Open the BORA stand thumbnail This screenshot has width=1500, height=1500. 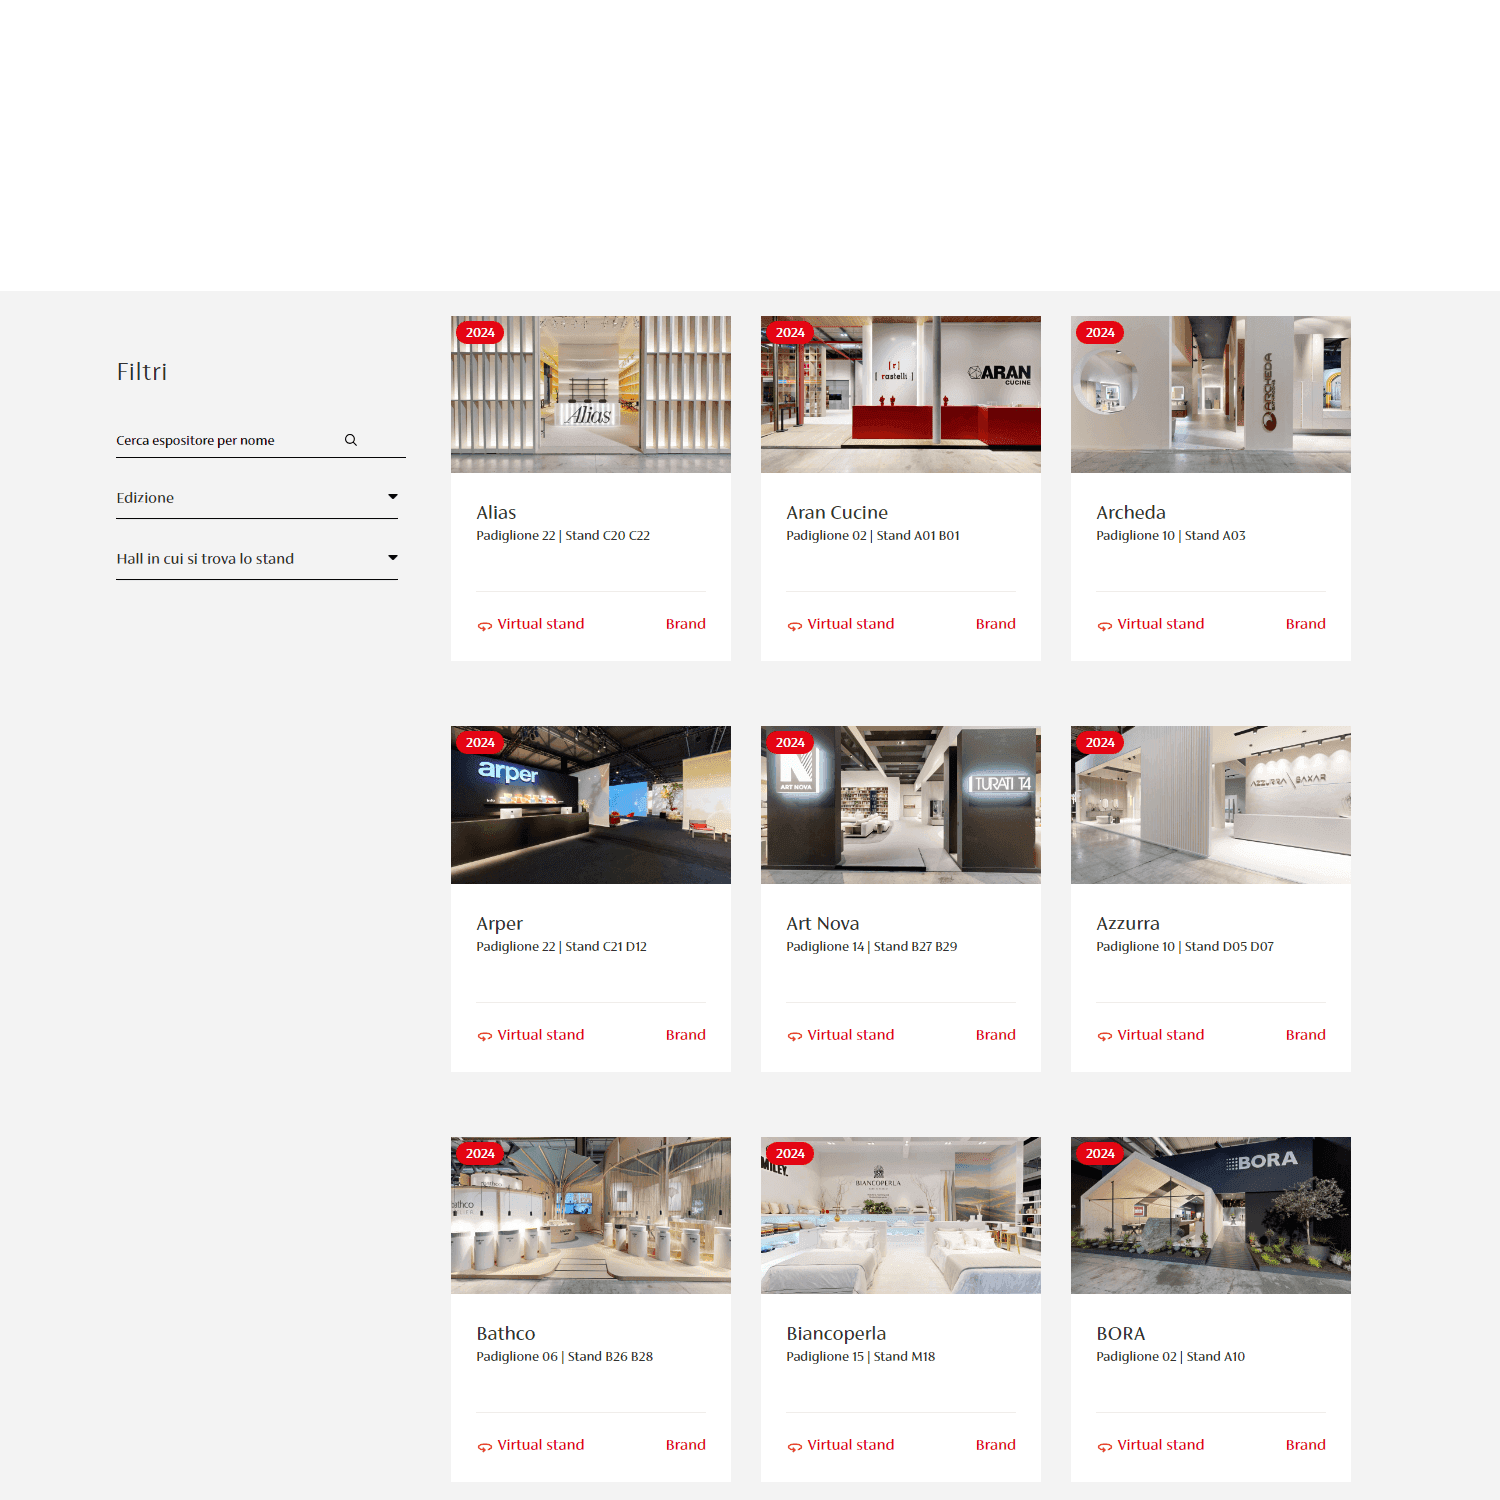1211,1215
